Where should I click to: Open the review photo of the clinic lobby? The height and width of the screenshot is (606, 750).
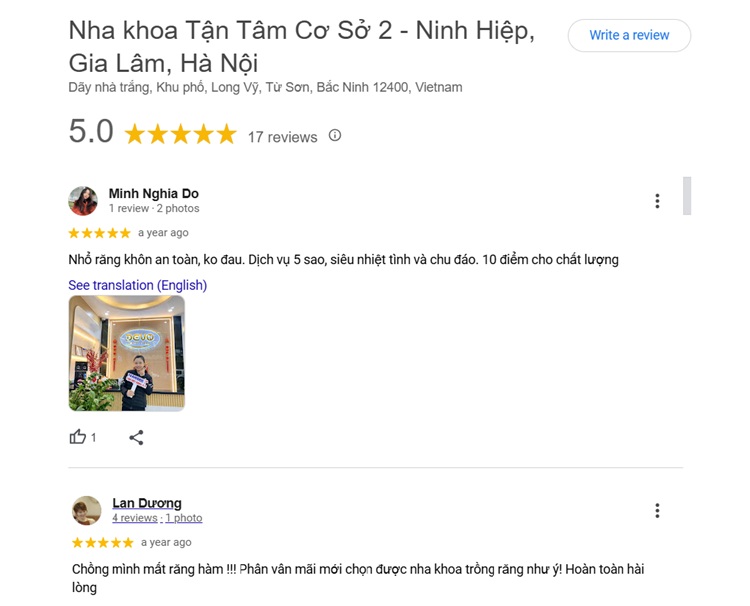click(x=127, y=353)
